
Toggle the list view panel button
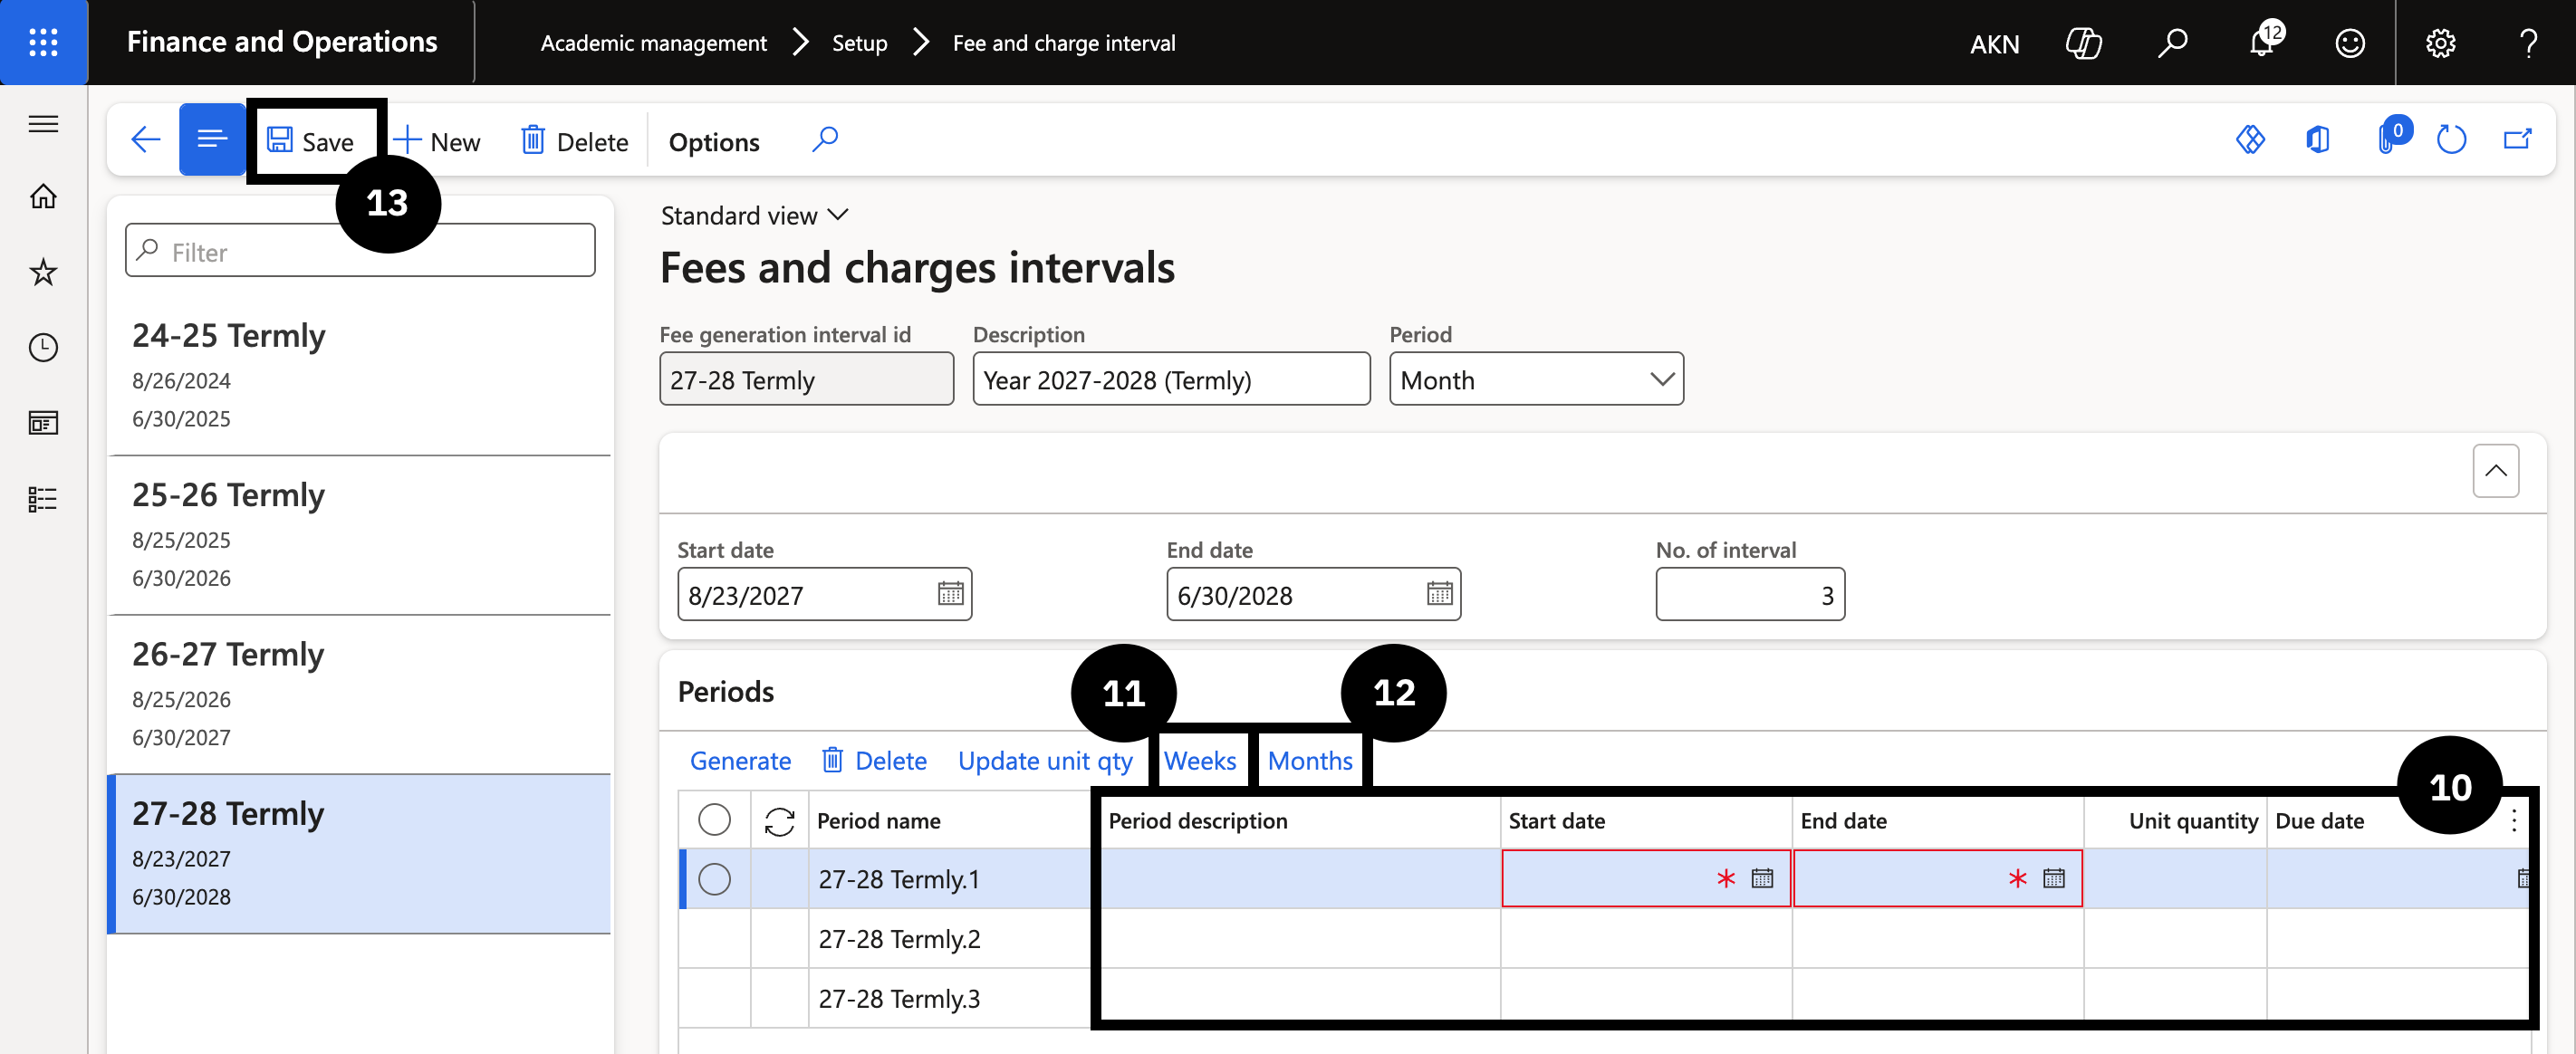point(212,140)
